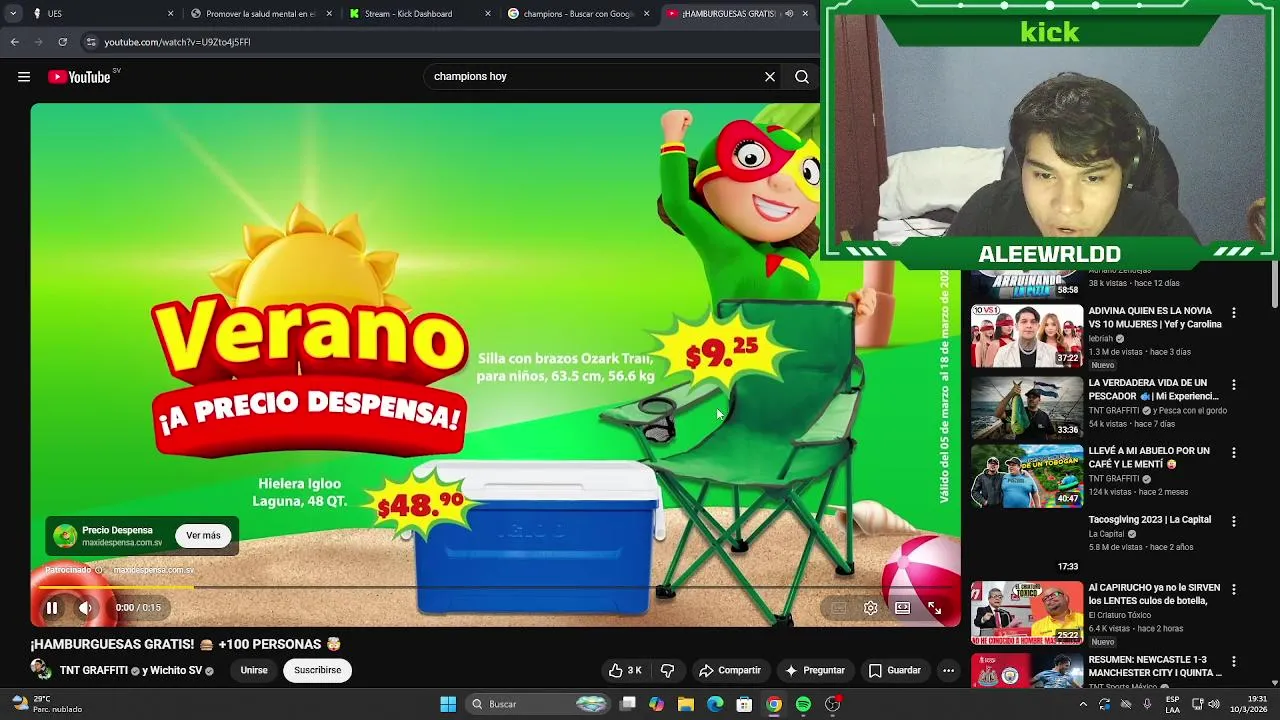Dislike the video
Screen dimensions: 1280x720
668,670
